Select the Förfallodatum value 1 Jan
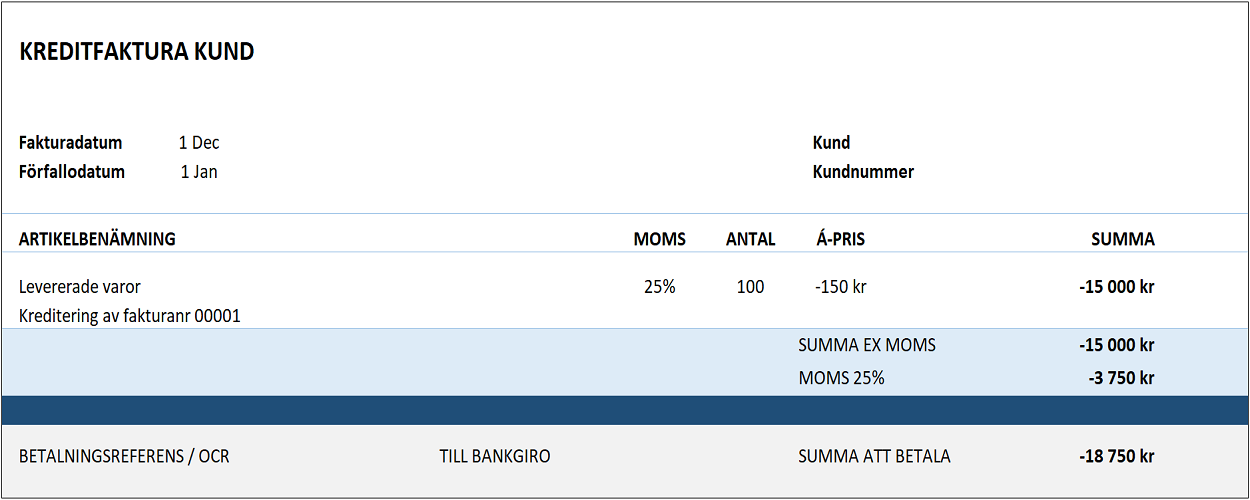 click(199, 172)
